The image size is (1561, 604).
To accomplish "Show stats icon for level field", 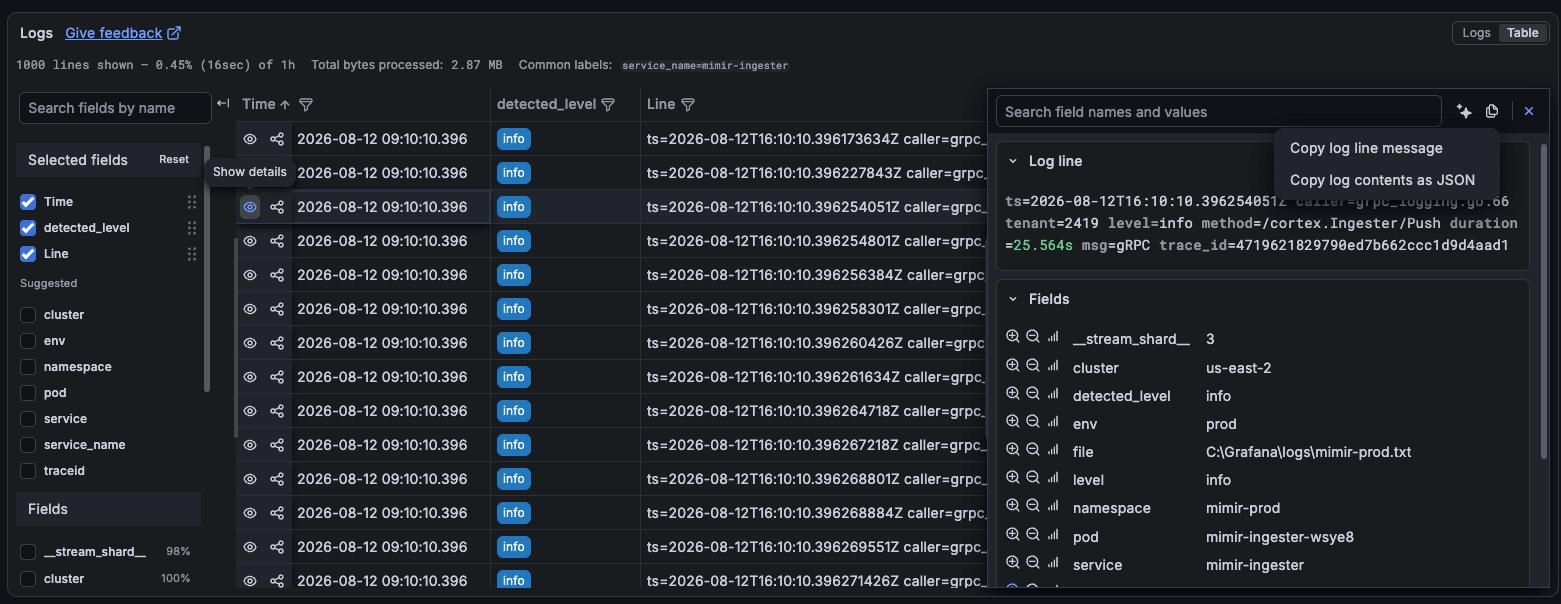I will [1053, 479].
